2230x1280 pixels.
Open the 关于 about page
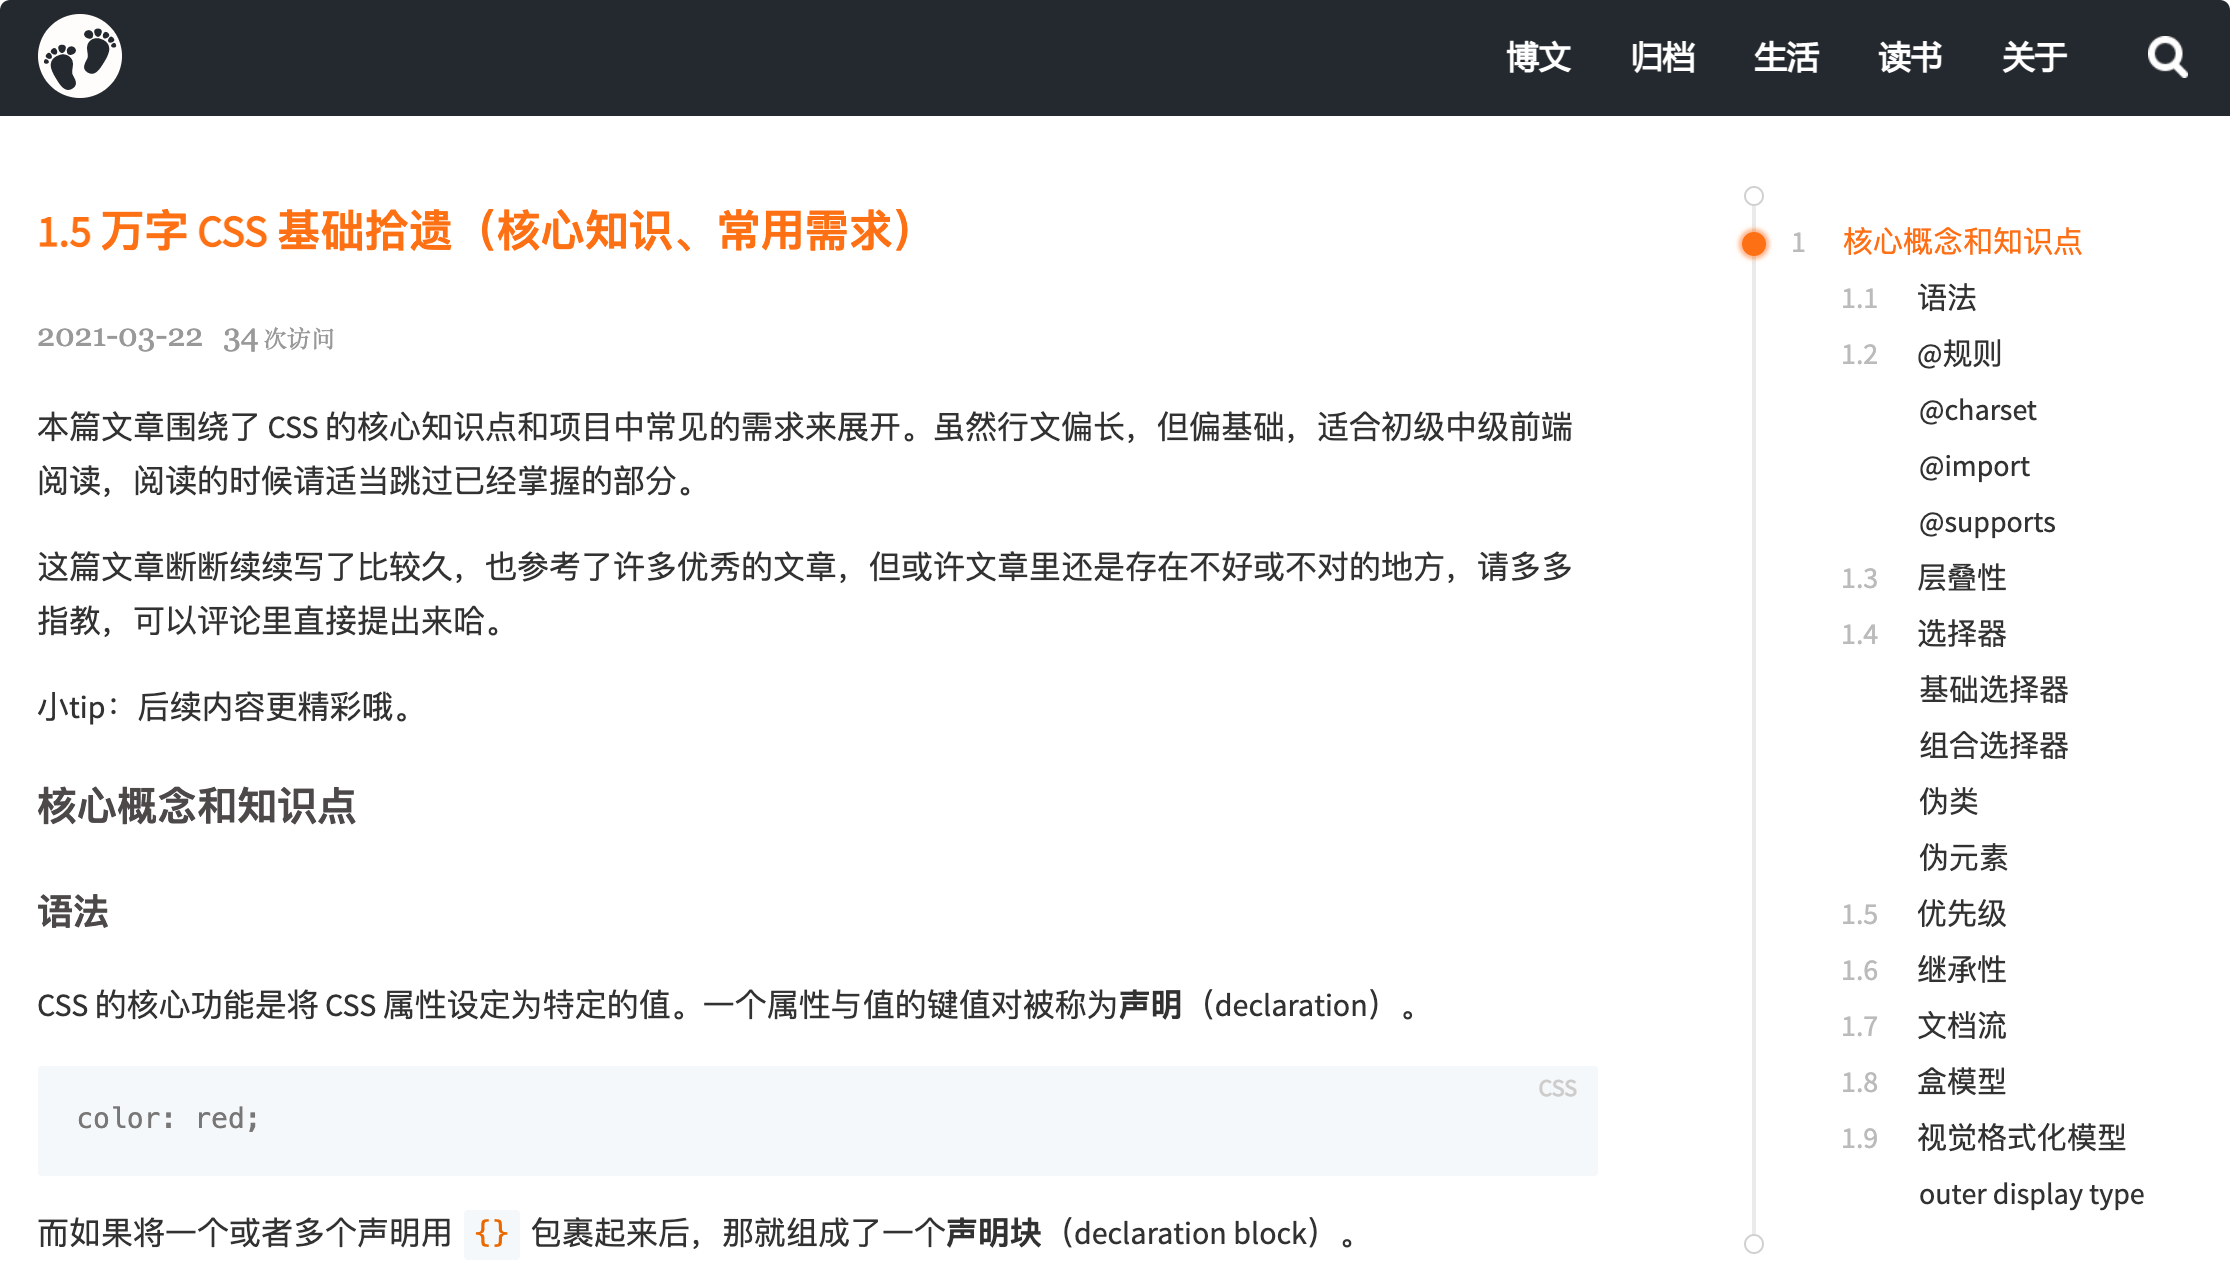click(2034, 57)
